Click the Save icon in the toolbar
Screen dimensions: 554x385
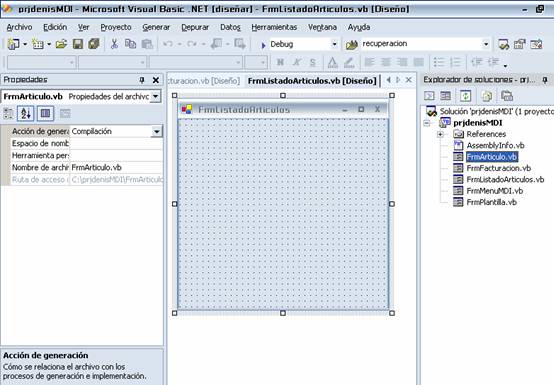[78, 44]
